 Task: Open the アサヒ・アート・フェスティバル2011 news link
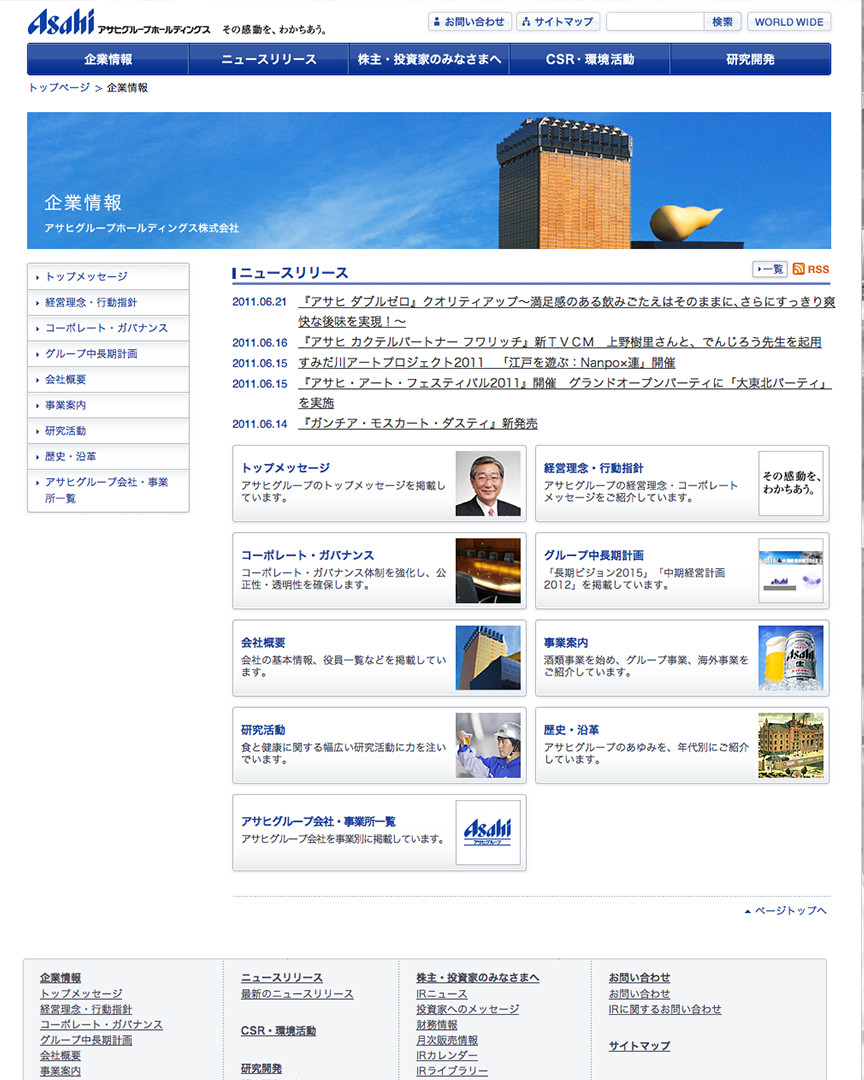pyautogui.click(x=565, y=393)
